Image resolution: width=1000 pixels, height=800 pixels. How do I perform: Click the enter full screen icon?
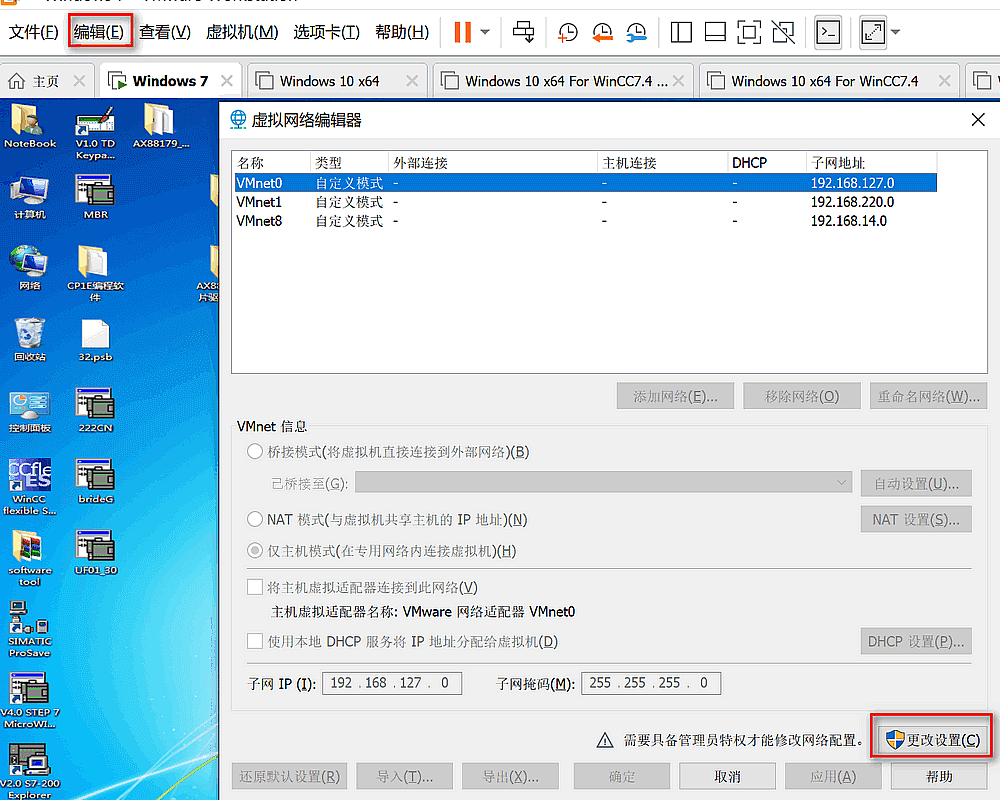click(748, 32)
